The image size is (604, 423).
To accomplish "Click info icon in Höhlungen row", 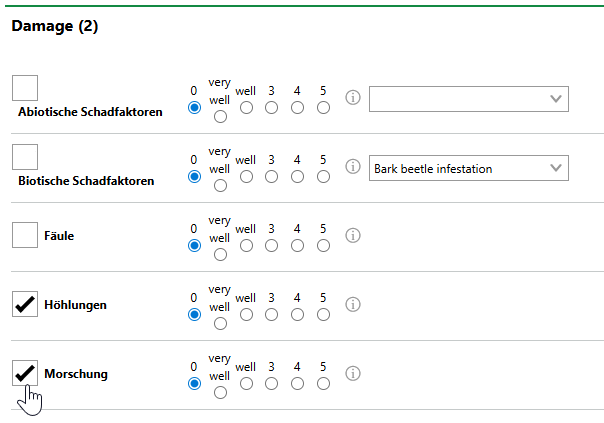I will [x=352, y=304].
